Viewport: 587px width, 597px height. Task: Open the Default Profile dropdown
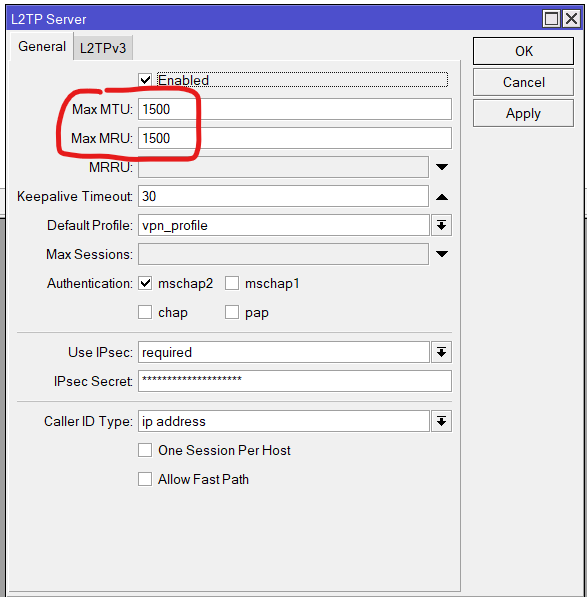tap(442, 225)
